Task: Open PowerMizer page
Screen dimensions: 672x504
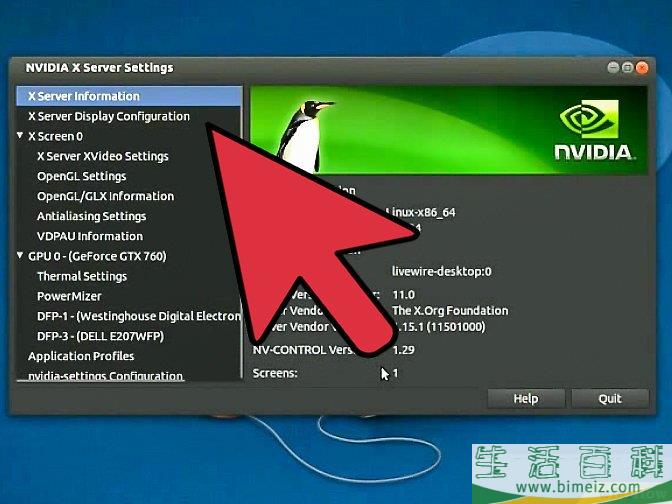Action: pyautogui.click(x=69, y=296)
